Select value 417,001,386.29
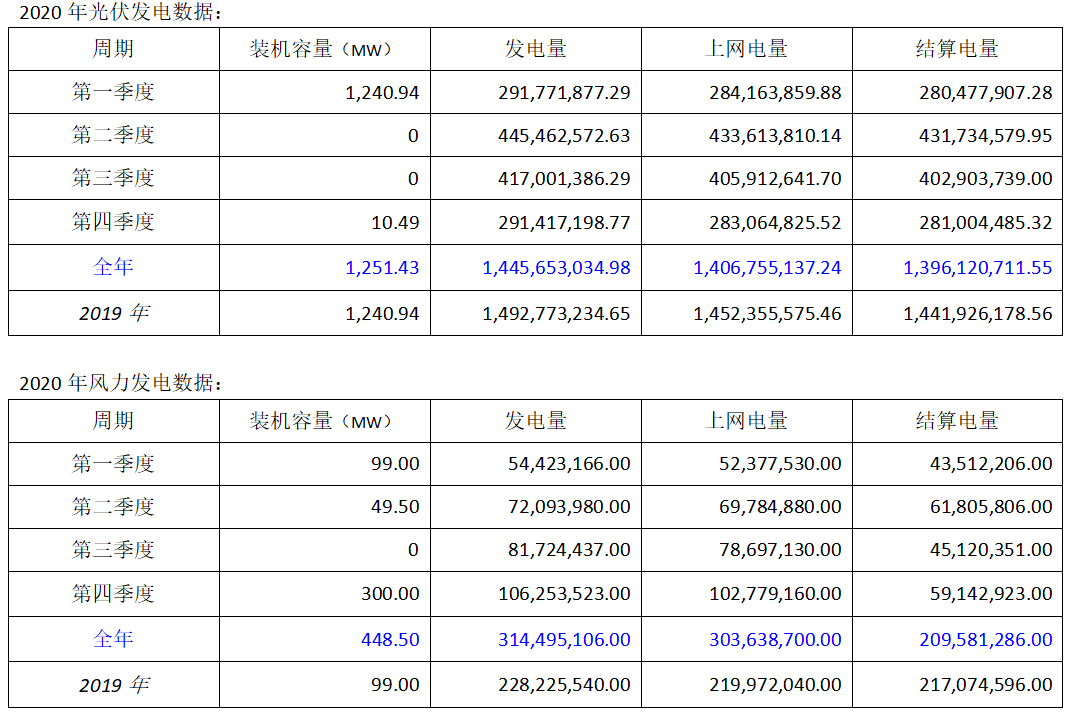 564,178
